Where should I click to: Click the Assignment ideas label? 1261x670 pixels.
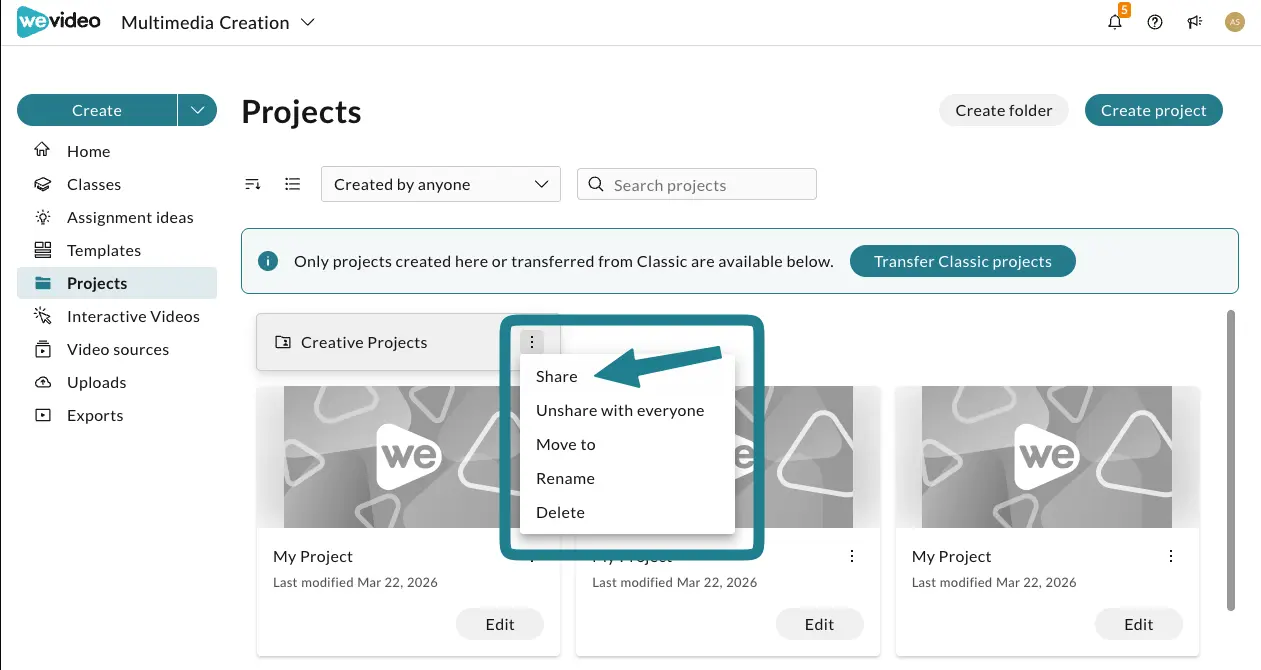click(x=130, y=217)
